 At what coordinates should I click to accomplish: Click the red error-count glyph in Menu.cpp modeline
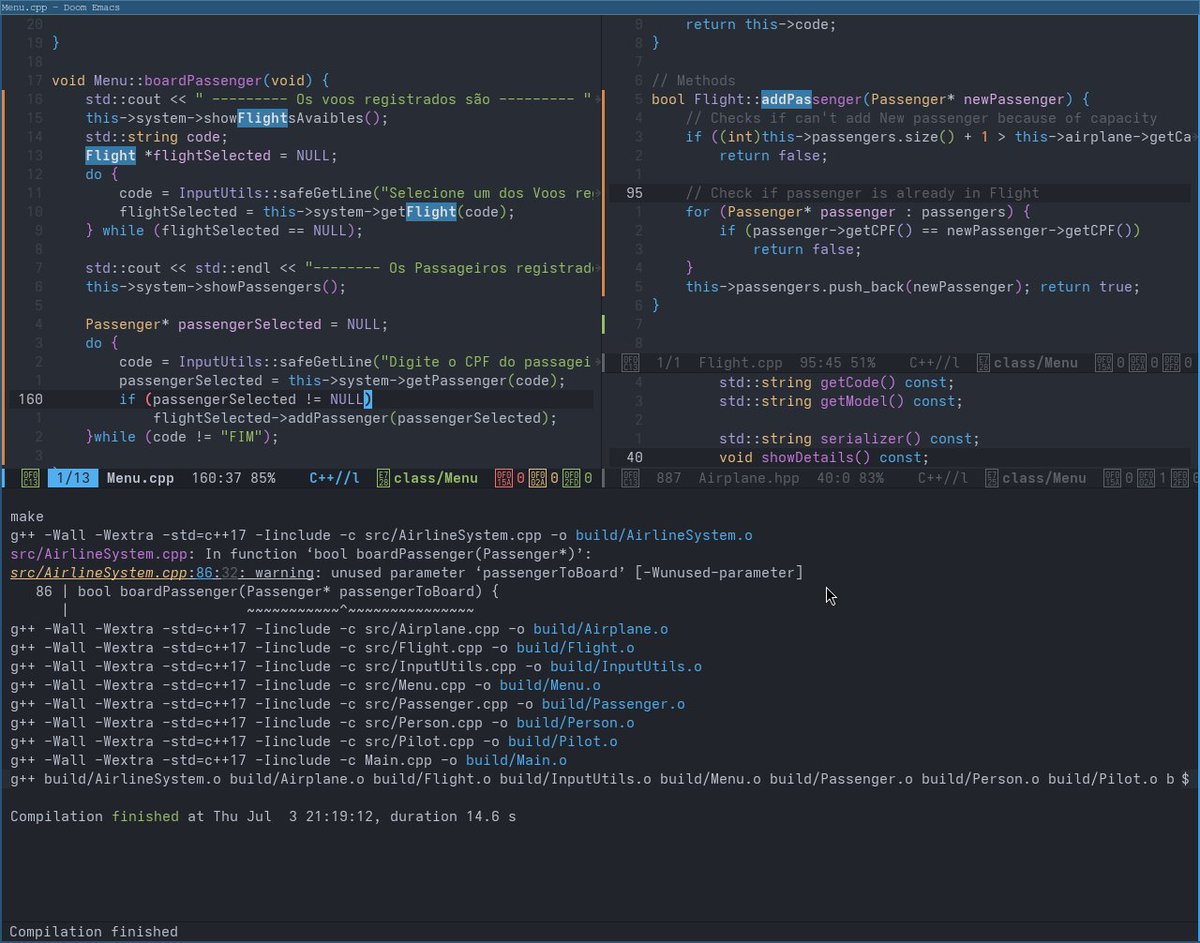click(x=505, y=478)
